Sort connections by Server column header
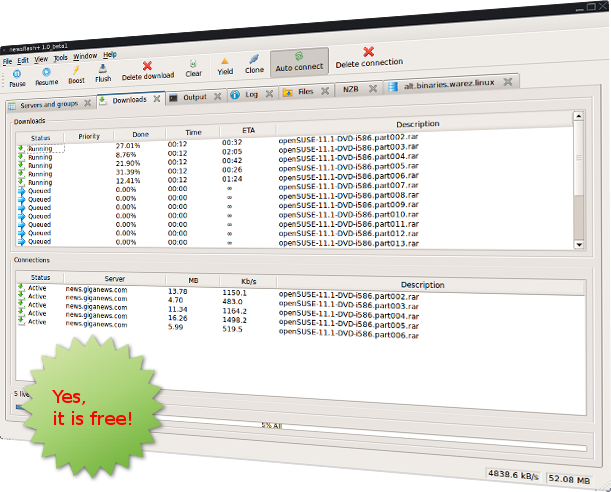Screen dimensions: 611x492 pos(115,279)
